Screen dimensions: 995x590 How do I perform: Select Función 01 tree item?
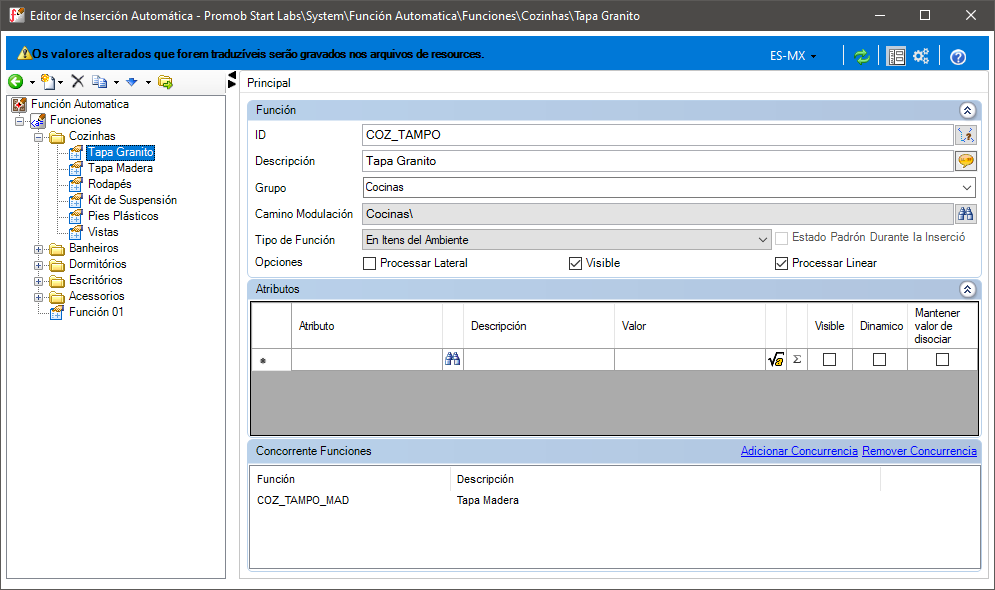(x=96, y=312)
